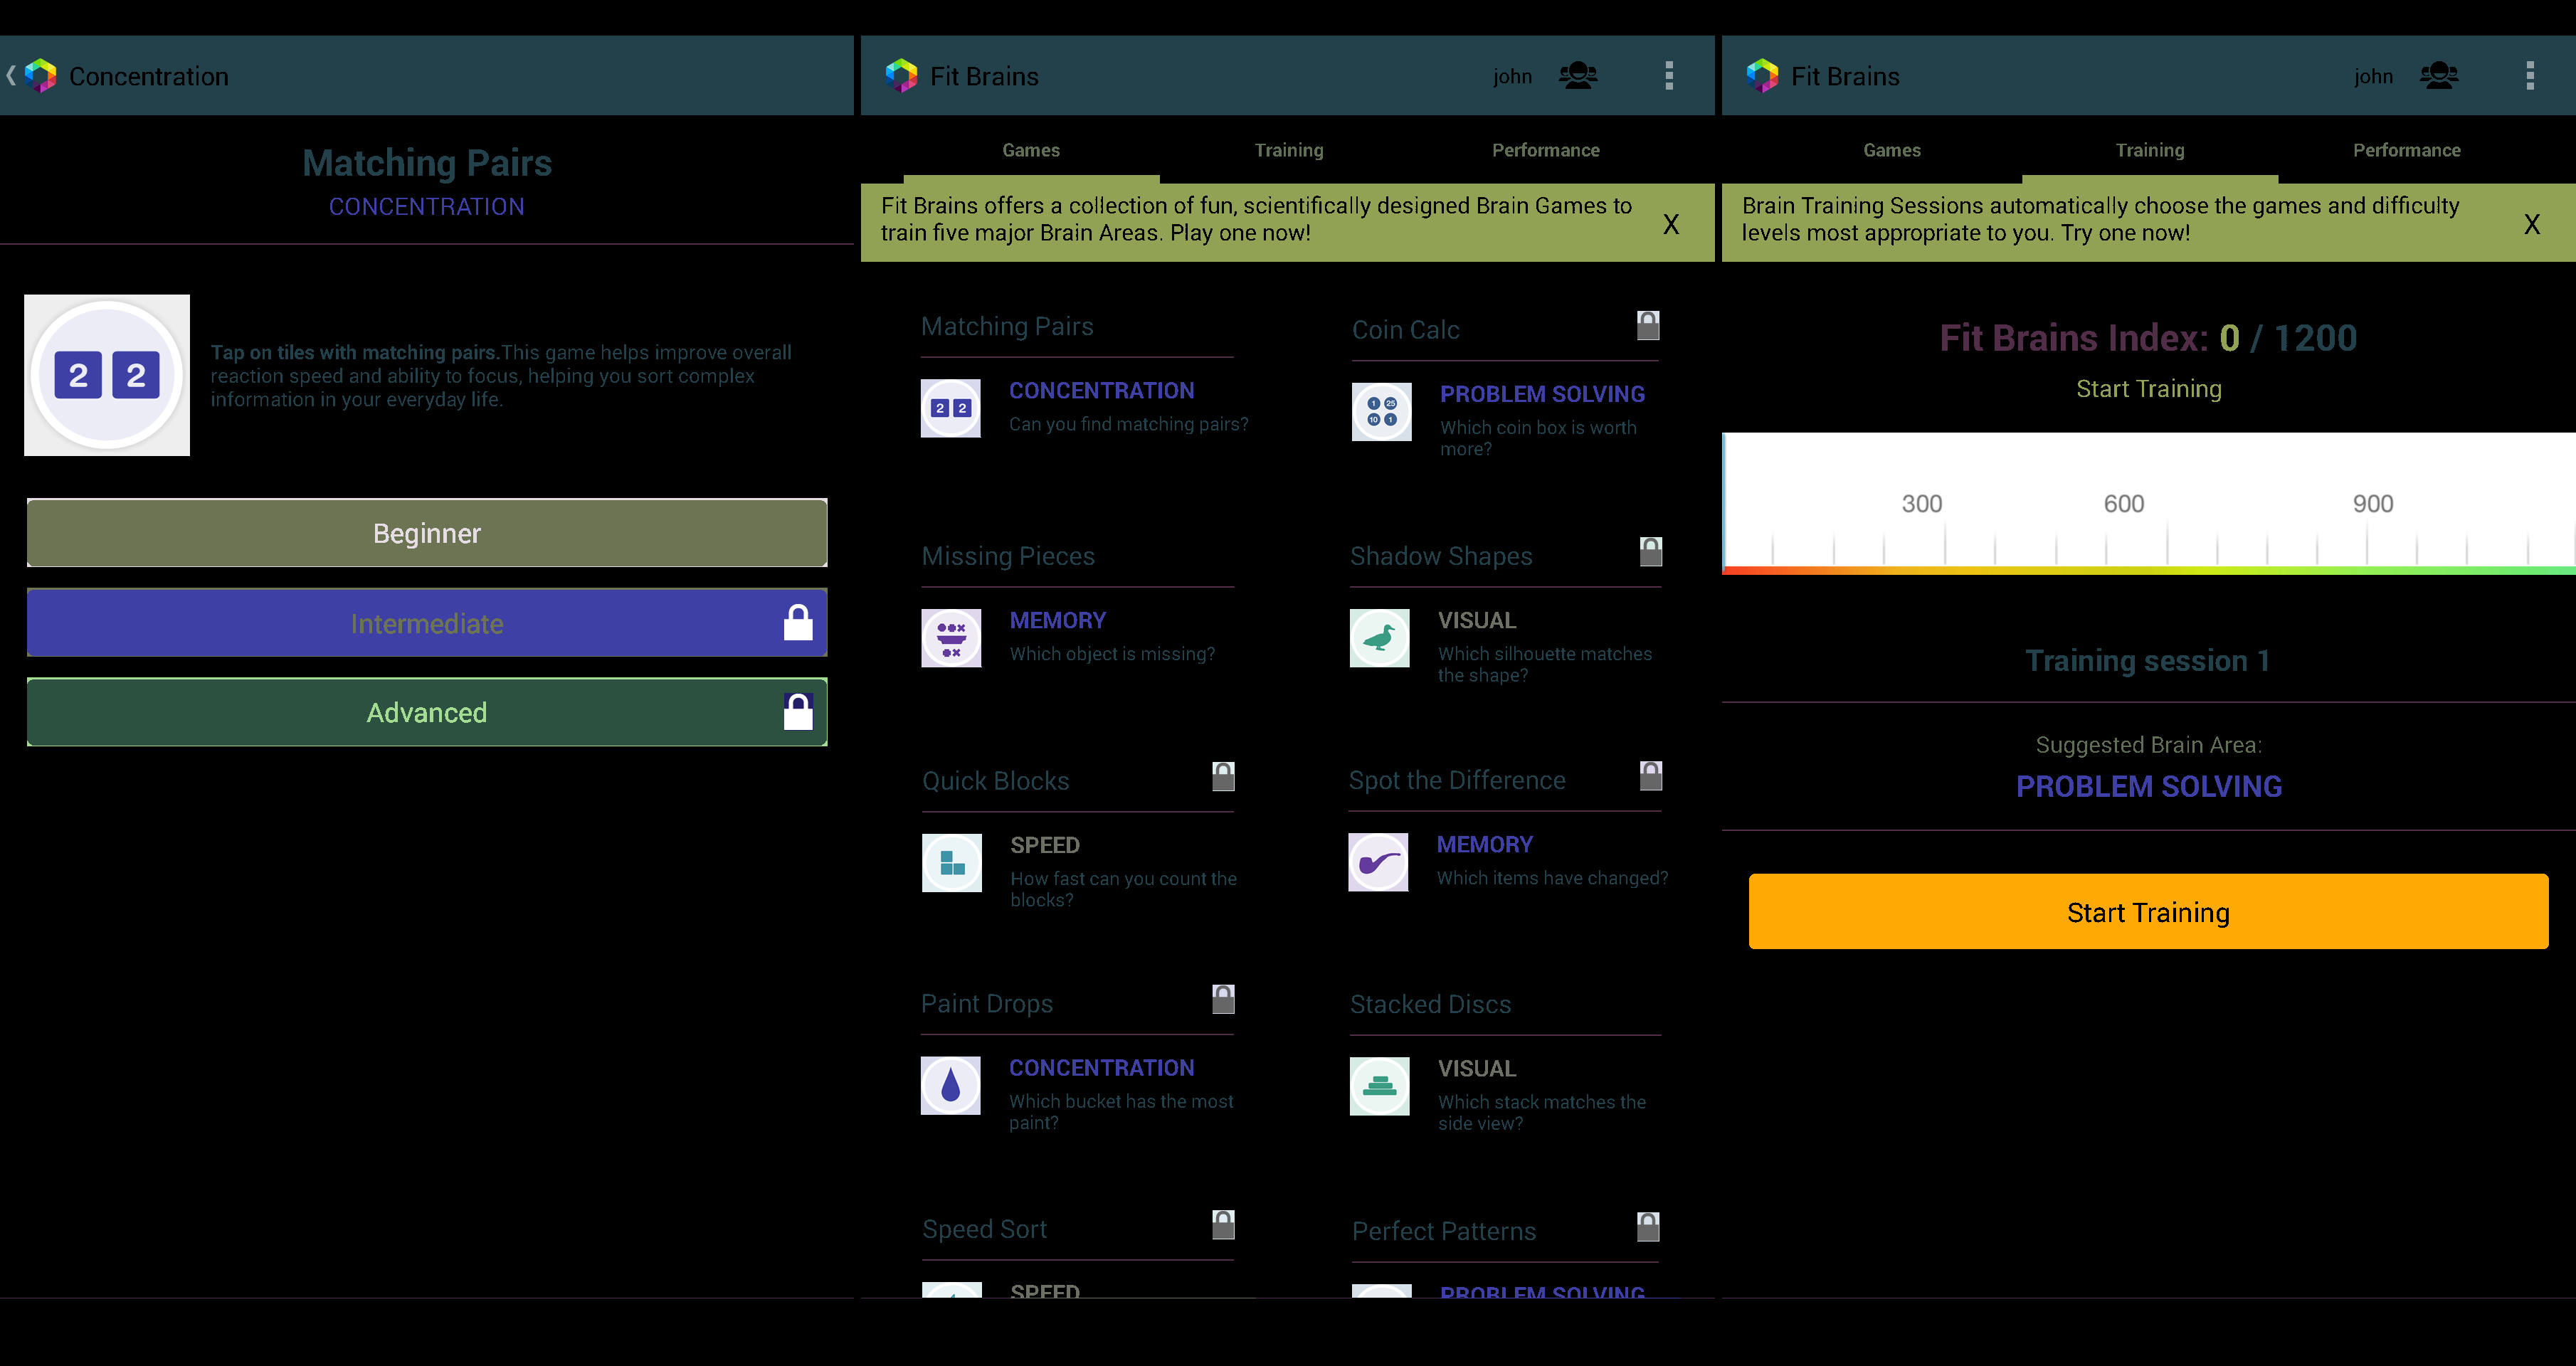This screenshot has height=1366, width=2576.
Task: Switch to Performance tab in right screen
Action: click(2407, 150)
